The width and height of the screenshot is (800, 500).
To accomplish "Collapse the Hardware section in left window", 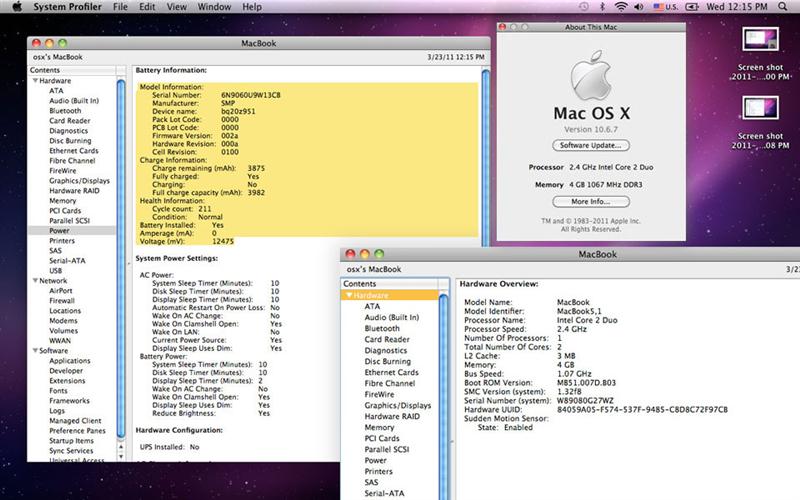I will 34,80.
